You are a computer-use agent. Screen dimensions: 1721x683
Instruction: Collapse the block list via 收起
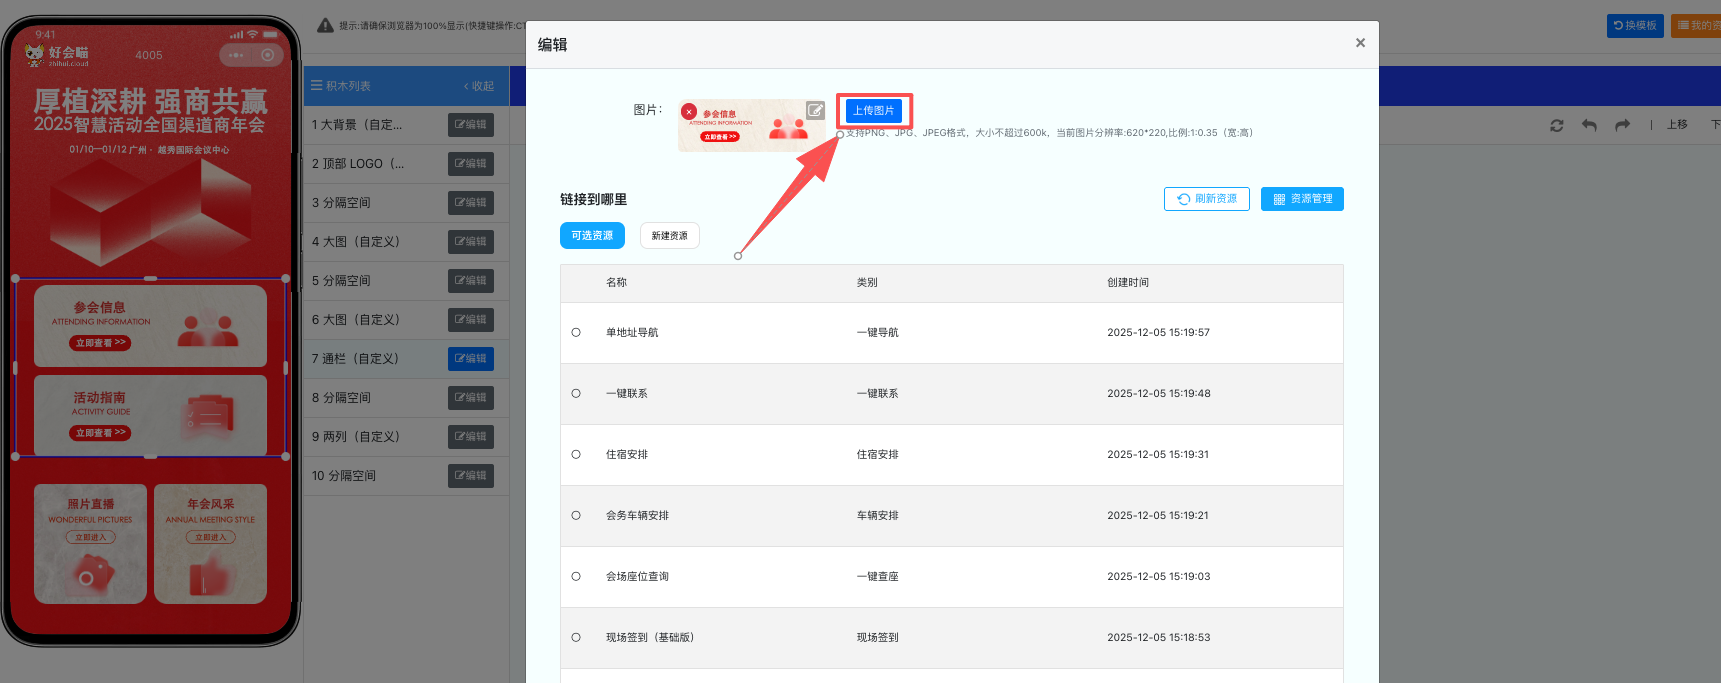479,86
